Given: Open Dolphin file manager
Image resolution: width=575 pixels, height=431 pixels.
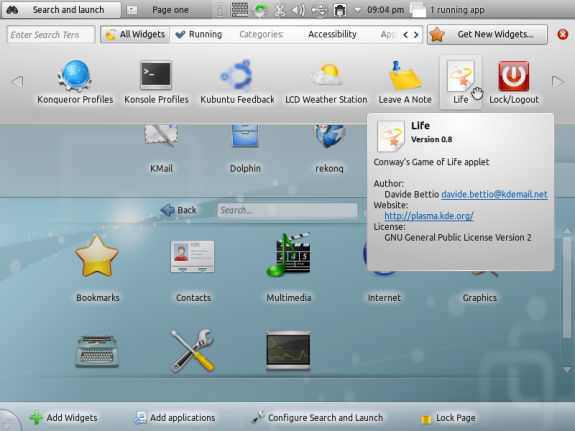Looking at the screenshot, I should pos(245,149).
